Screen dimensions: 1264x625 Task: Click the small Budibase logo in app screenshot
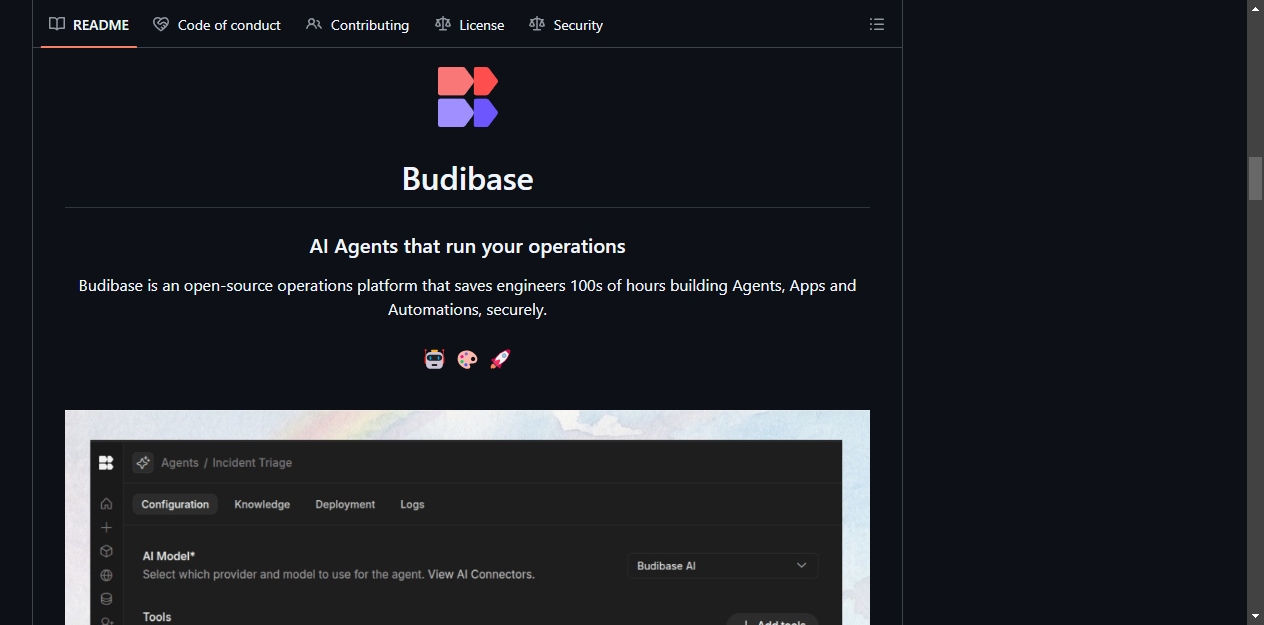pyautogui.click(x=106, y=462)
